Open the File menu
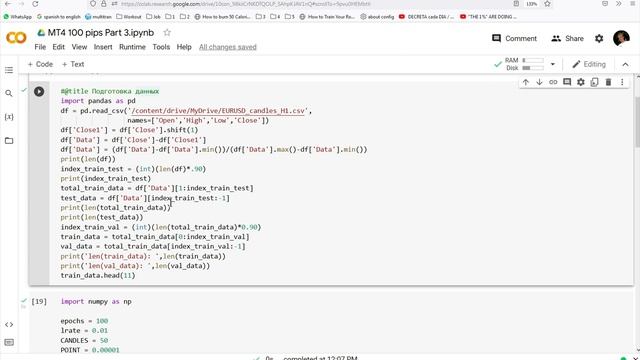The image size is (640, 360). point(40,47)
